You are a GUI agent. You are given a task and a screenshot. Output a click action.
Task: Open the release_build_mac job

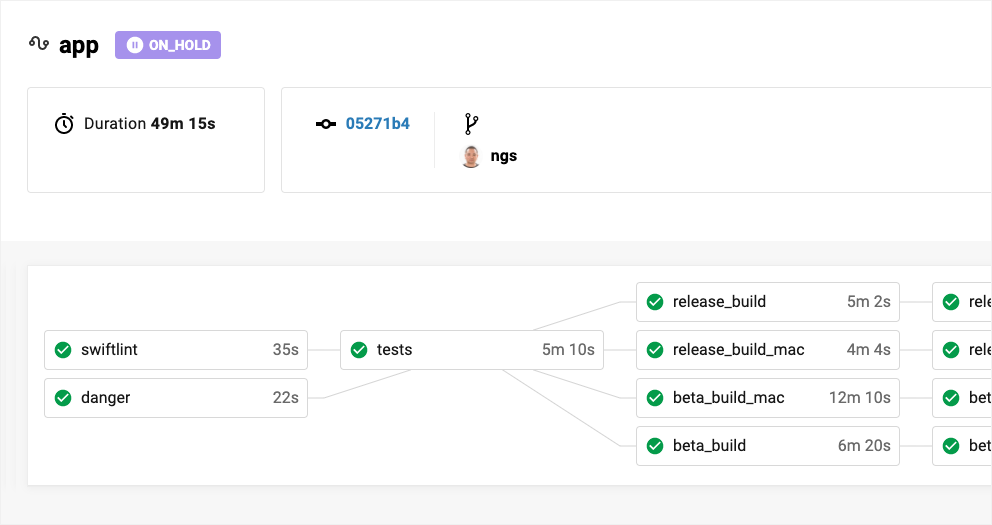pyautogui.click(x=767, y=350)
